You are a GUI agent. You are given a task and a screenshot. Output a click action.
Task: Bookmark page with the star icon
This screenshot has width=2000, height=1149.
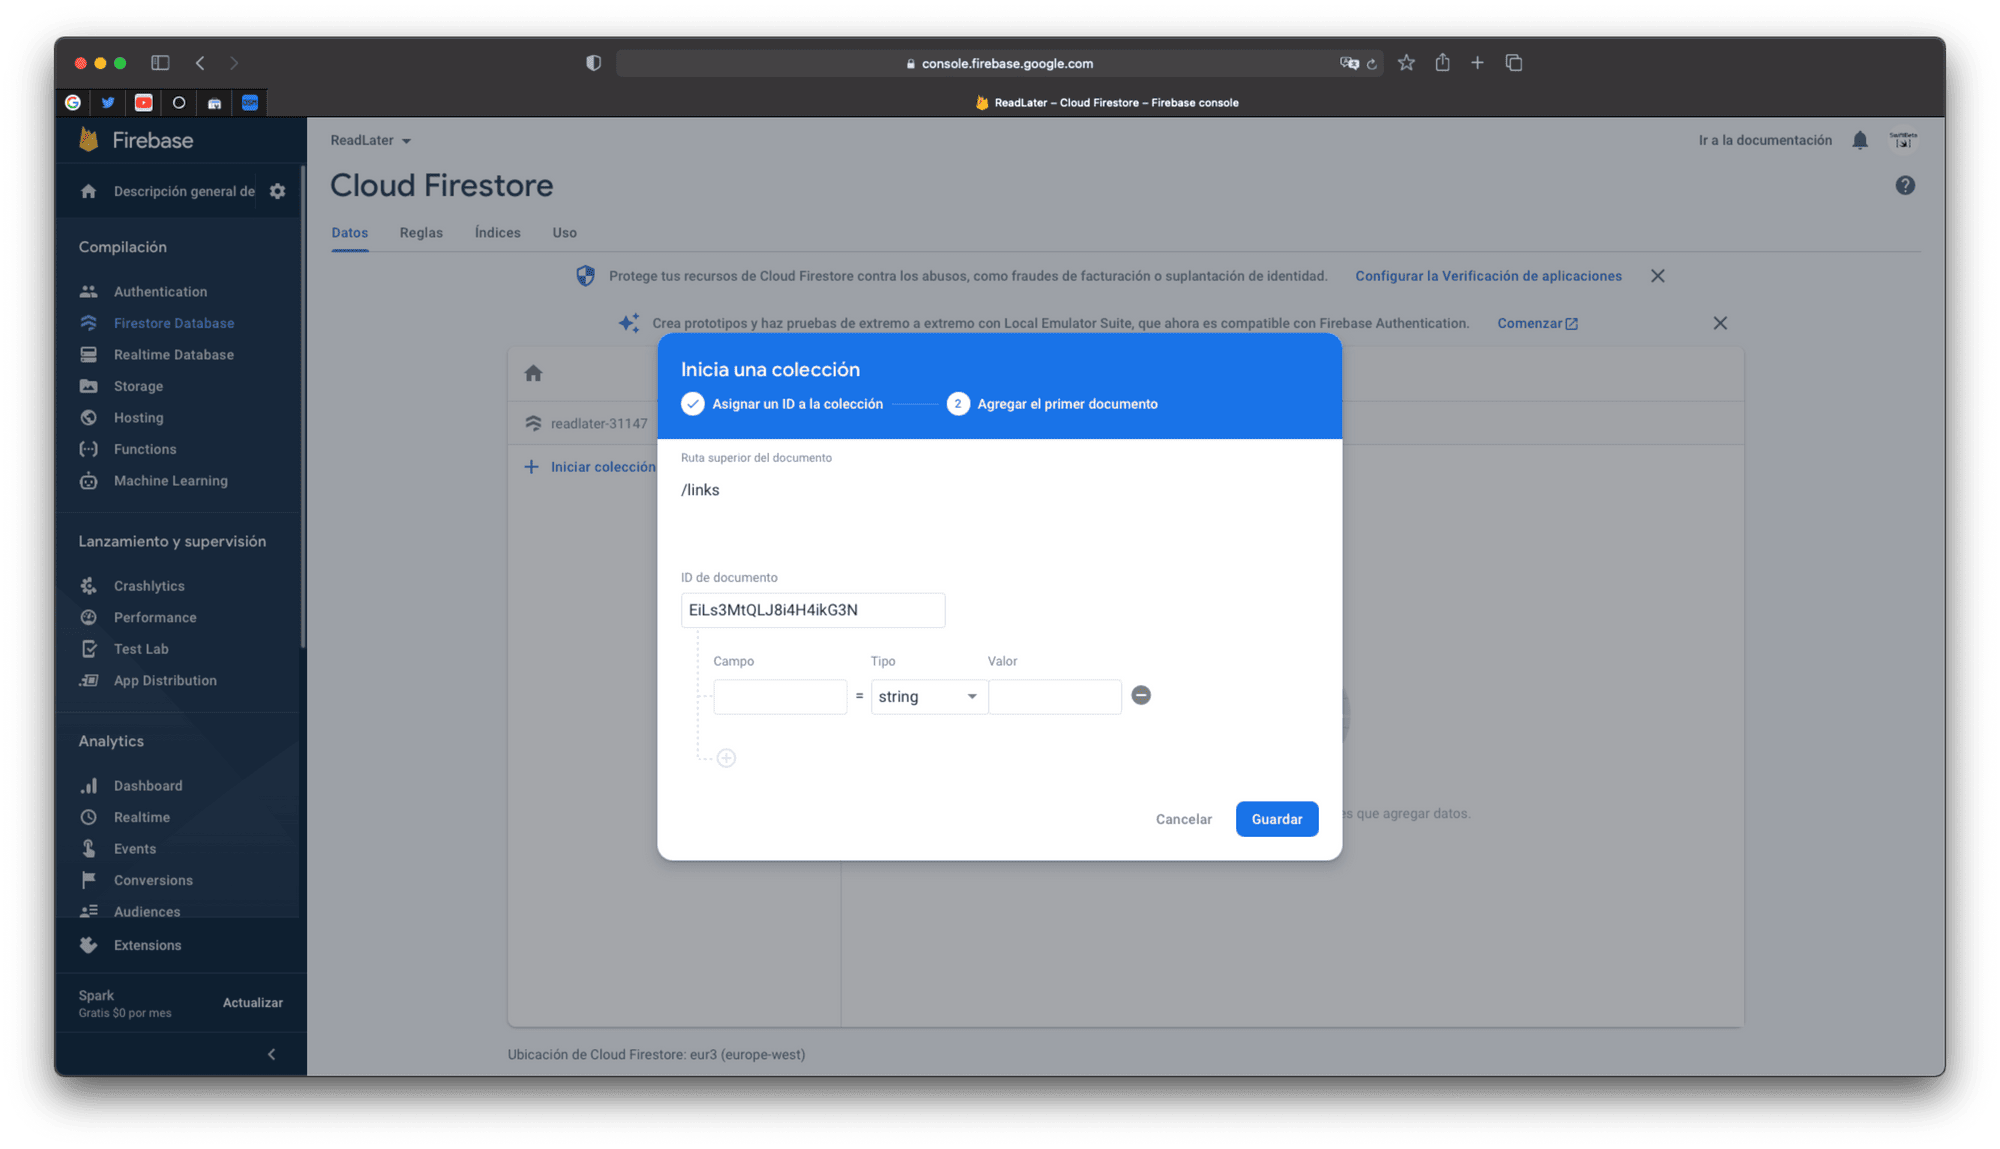click(x=1406, y=63)
